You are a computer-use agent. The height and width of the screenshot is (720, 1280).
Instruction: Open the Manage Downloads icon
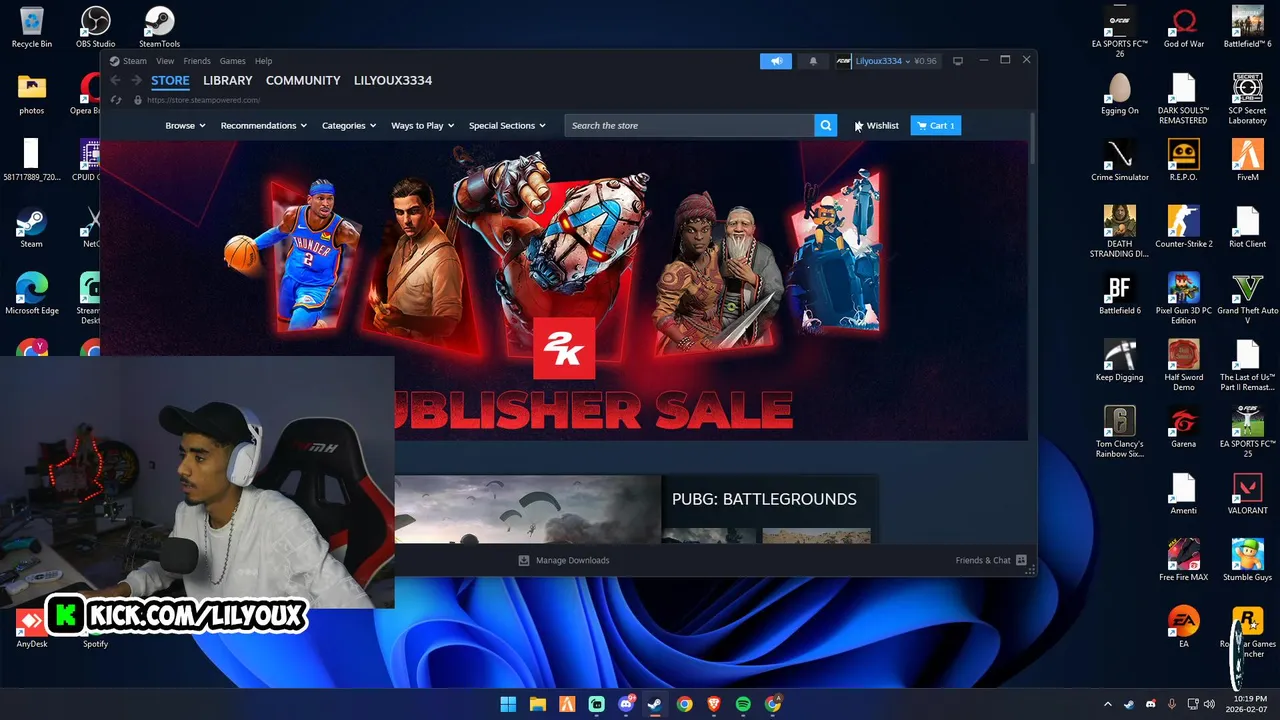pyautogui.click(x=523, y=560)
